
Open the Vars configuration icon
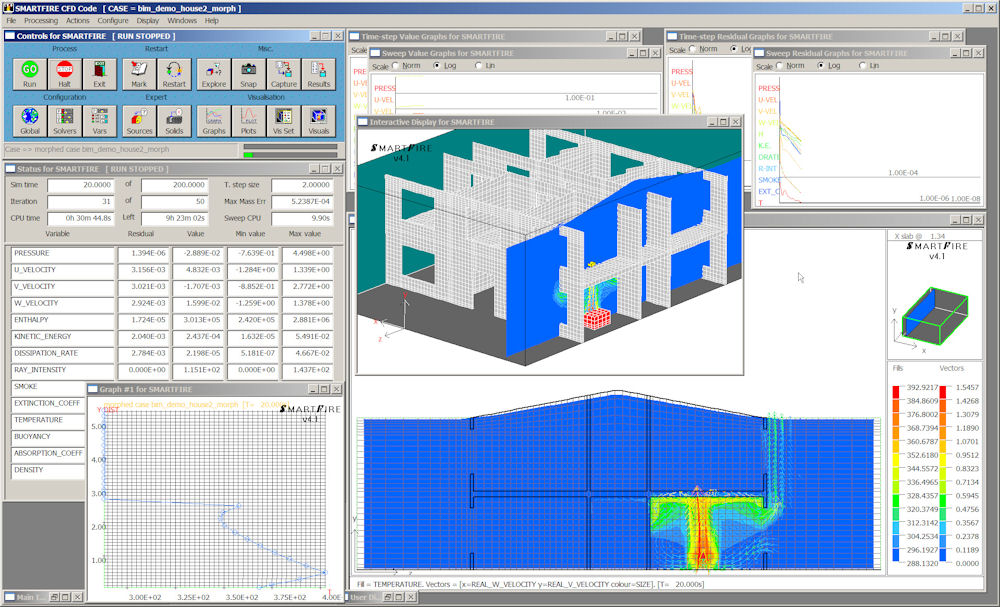pos(99,121)
